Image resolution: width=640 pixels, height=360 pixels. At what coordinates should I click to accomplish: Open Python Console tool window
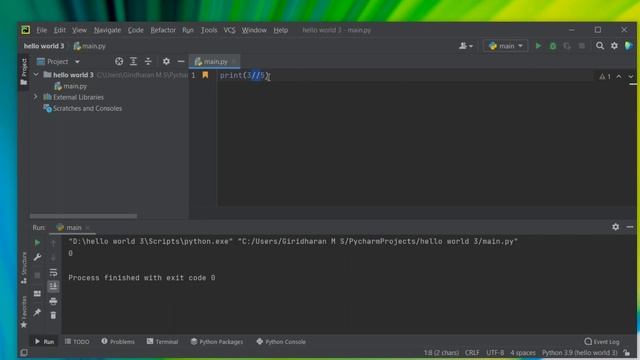click(281, 342)
